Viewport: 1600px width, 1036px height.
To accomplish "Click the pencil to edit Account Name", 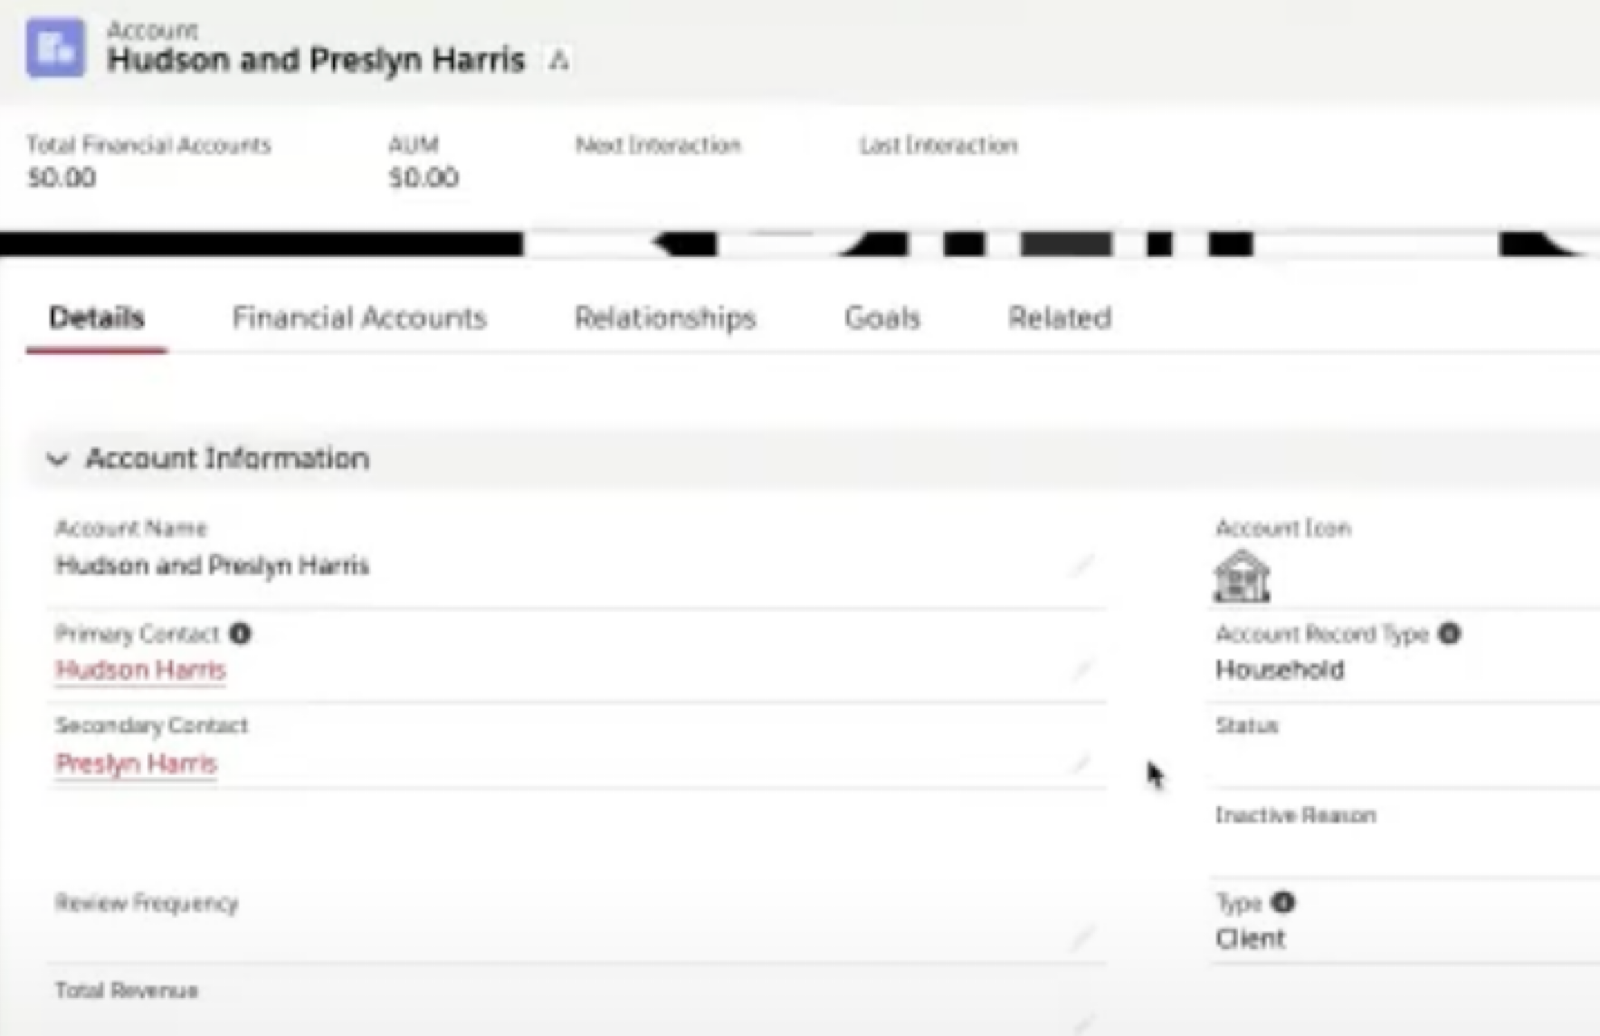I will tap(1081, 567).
